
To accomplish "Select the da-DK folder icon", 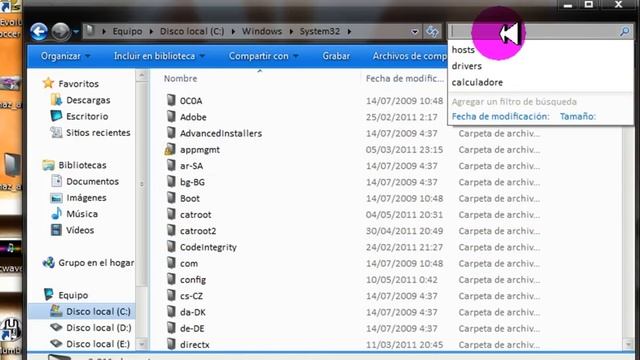I will (171, 312).
